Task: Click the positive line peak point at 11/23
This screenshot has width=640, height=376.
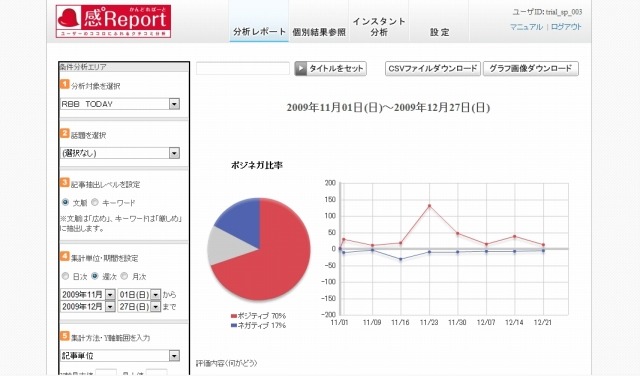Action: tap(429, 206)
